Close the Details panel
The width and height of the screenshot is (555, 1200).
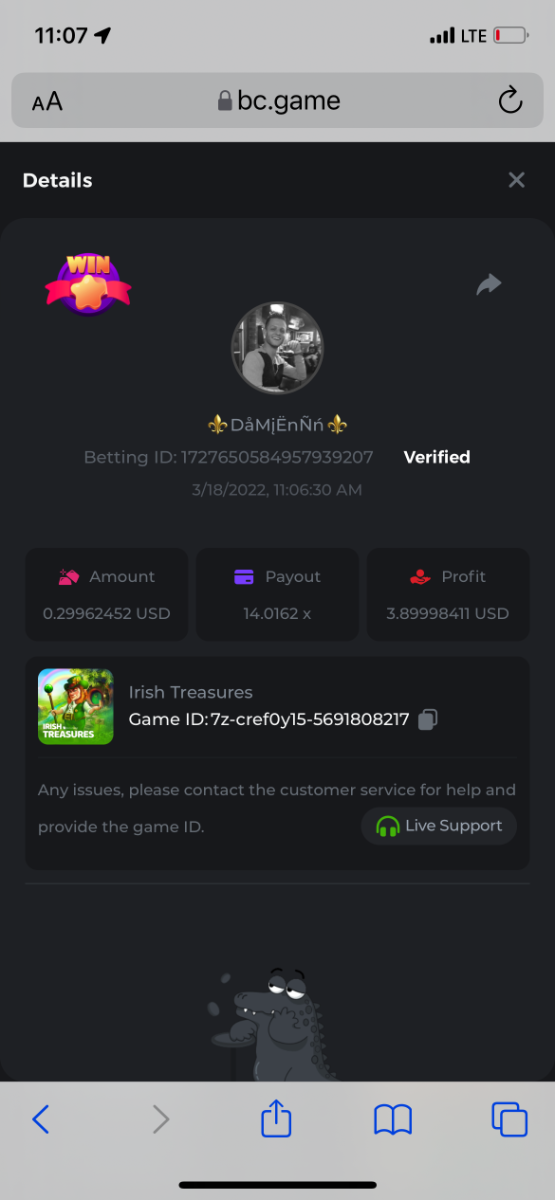click(516, 180)
